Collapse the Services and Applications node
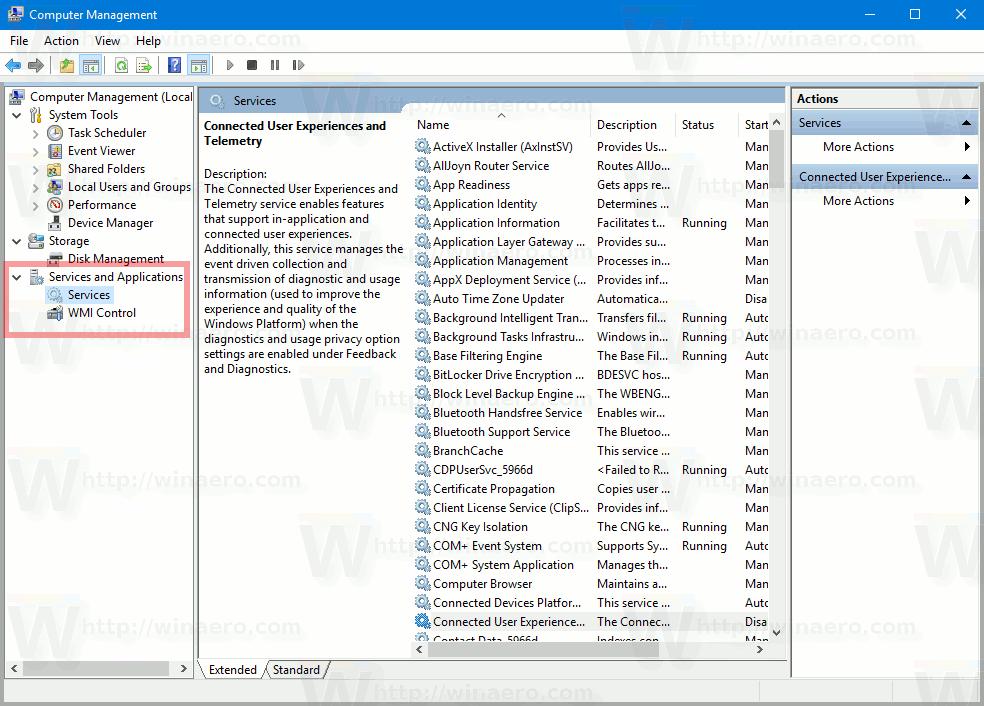The height and width of the screenshot is (706, 984). (x=14, y=277)
